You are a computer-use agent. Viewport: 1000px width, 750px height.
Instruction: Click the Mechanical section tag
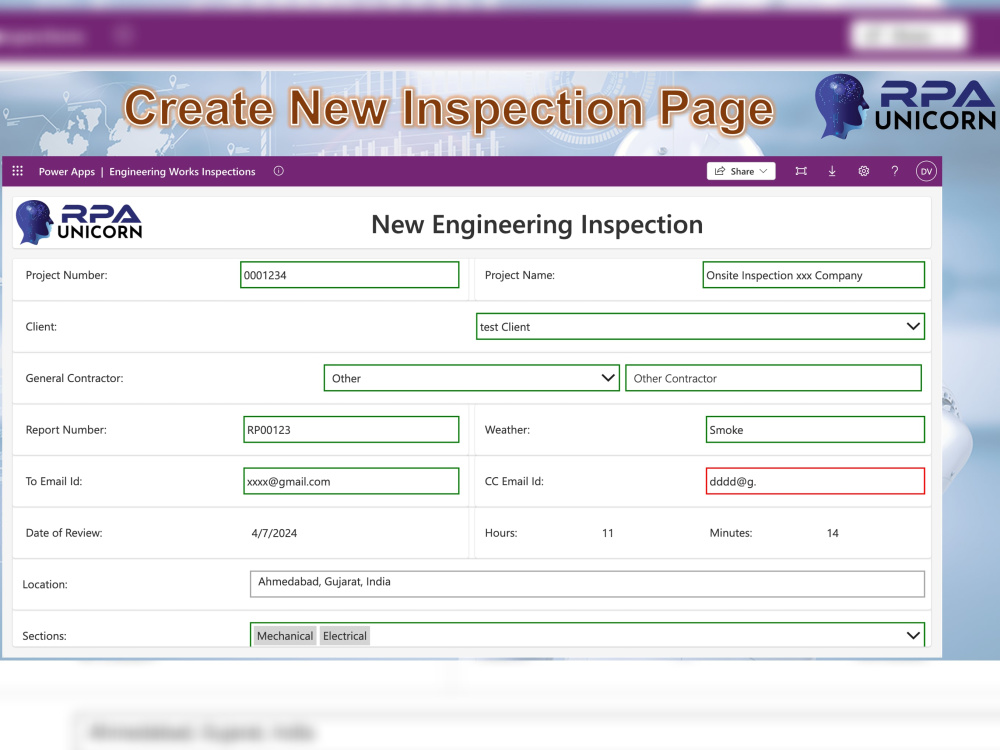click(x=285, y=636)
